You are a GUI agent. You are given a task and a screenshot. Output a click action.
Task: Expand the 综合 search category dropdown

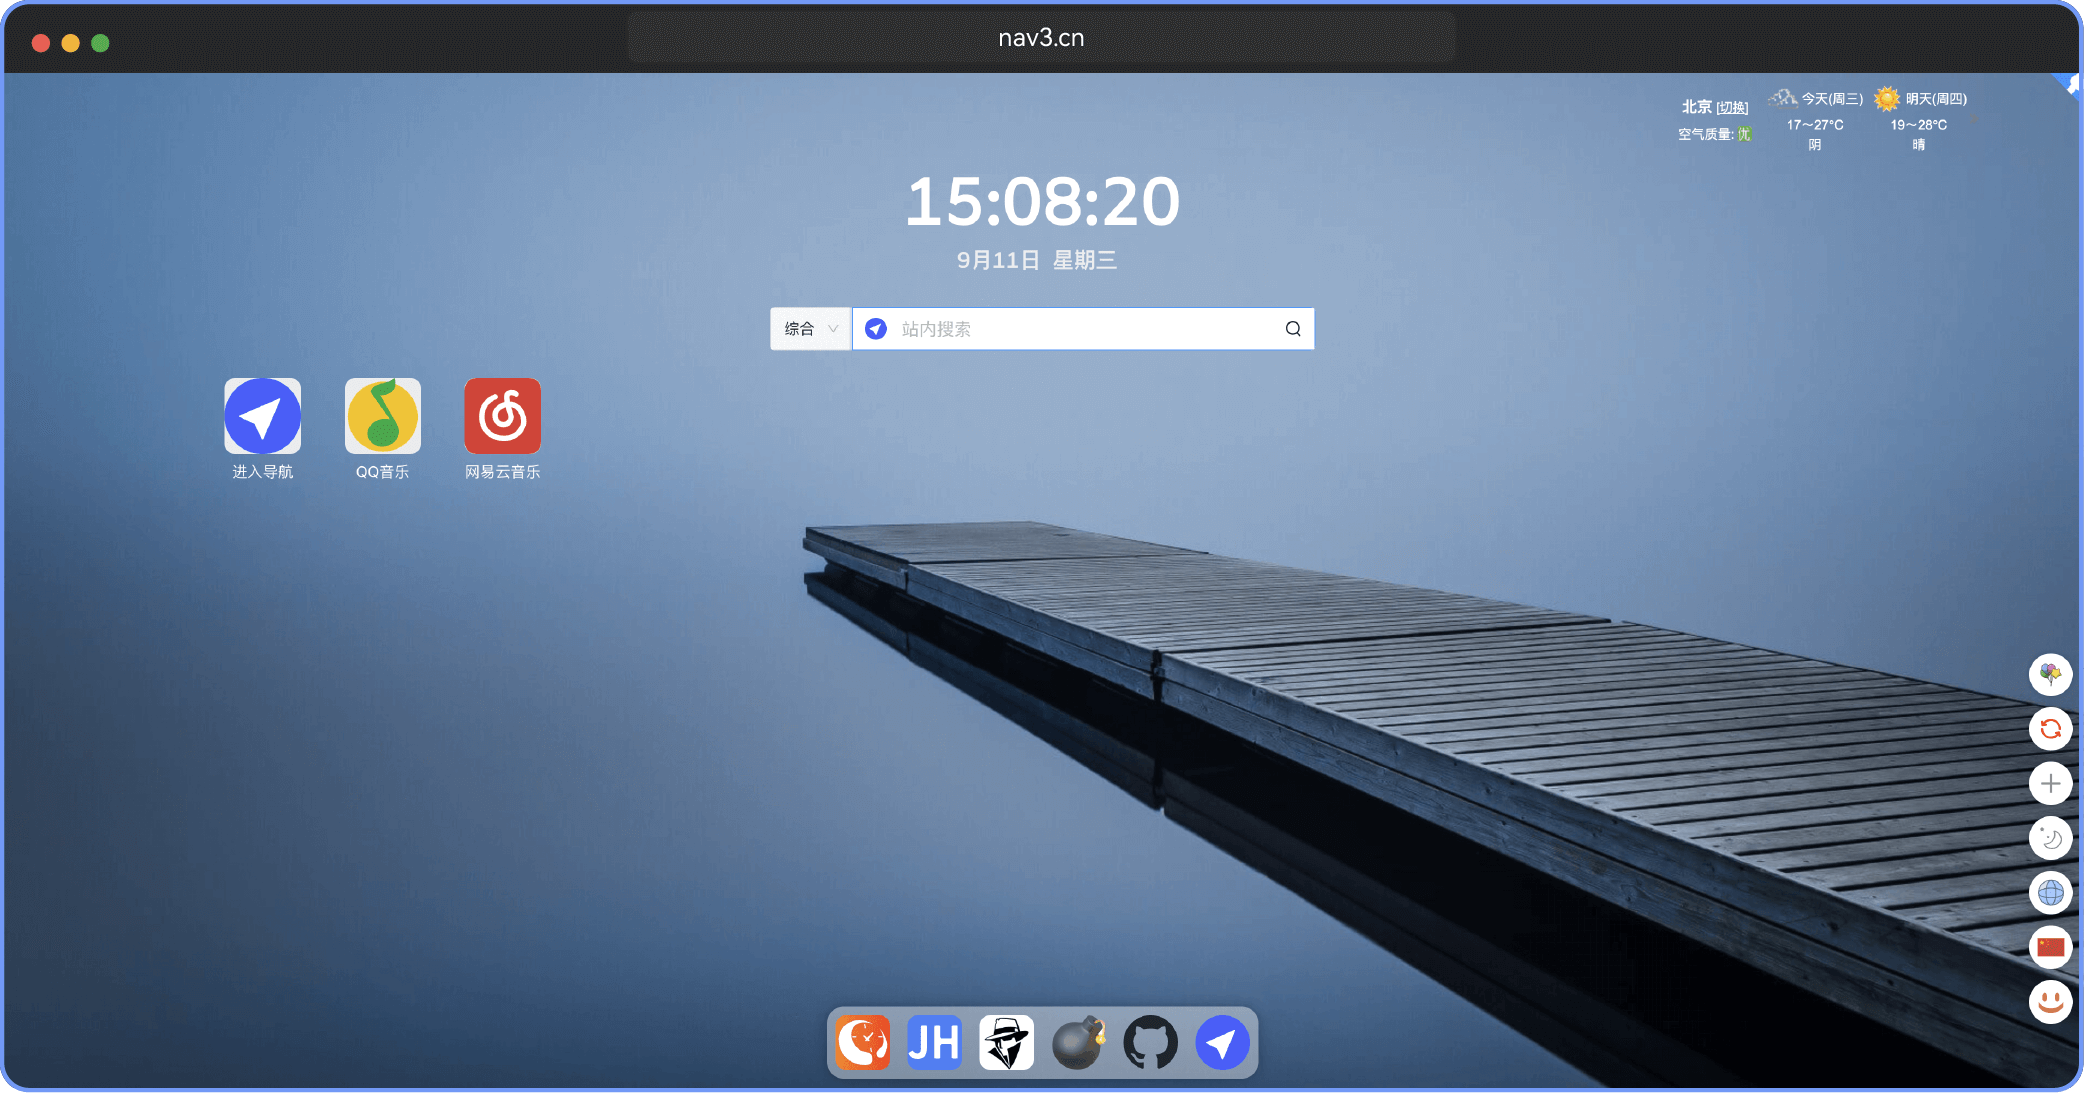(x=810, y=329)
